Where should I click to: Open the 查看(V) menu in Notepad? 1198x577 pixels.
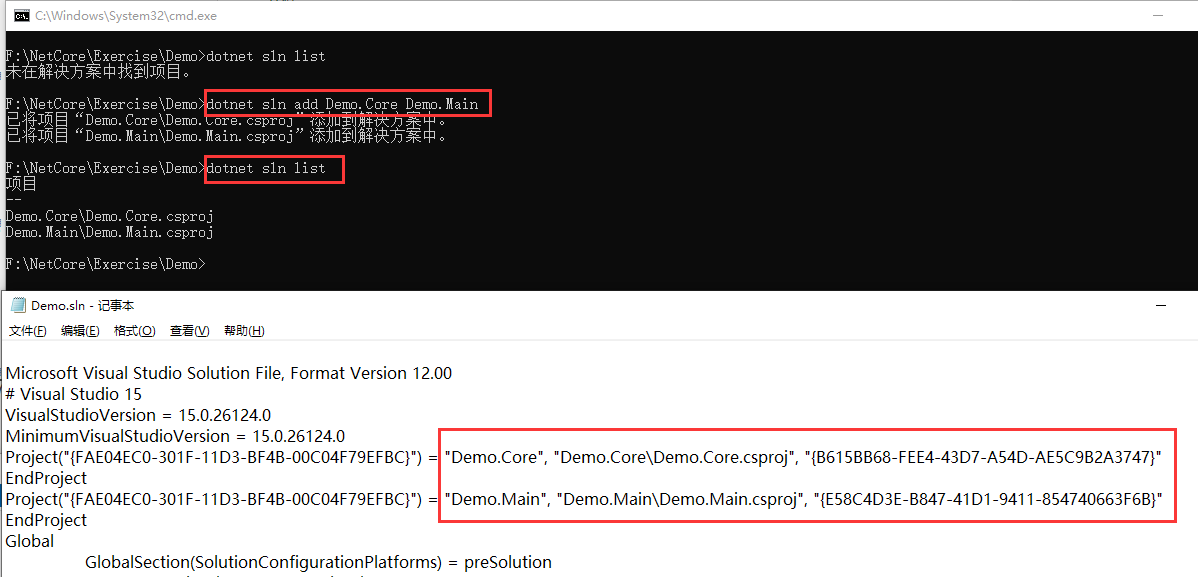pos(189,330)
